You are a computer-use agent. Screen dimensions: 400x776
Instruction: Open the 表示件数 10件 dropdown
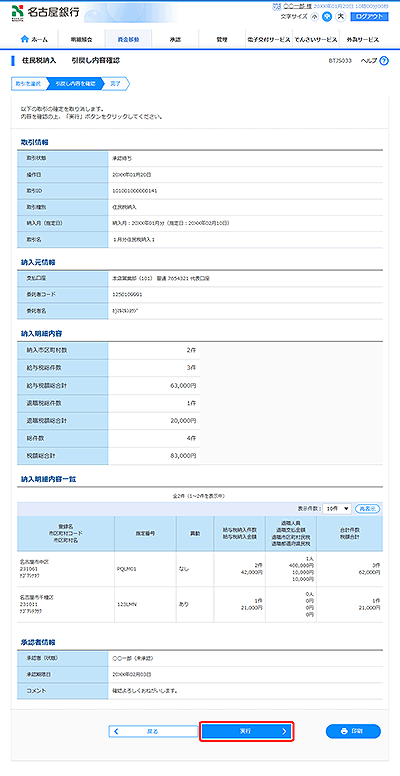tap(336, 509)
